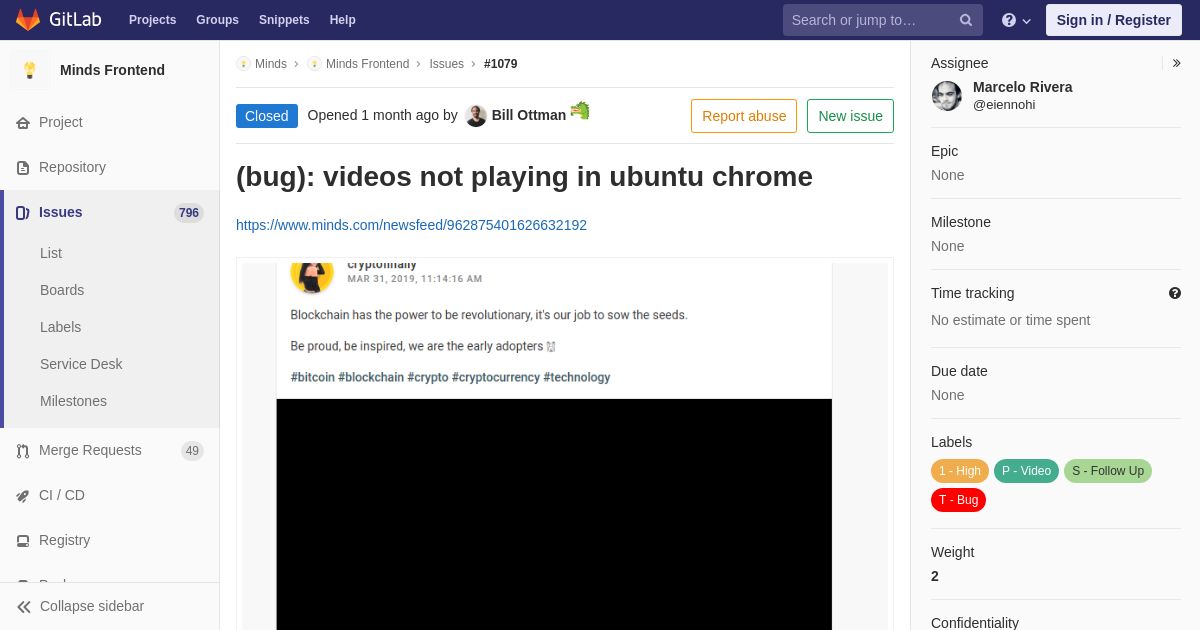Open the Merge Requests sidebar item
The height and width of the screenshot is (630, 1200).
[110, 450]
